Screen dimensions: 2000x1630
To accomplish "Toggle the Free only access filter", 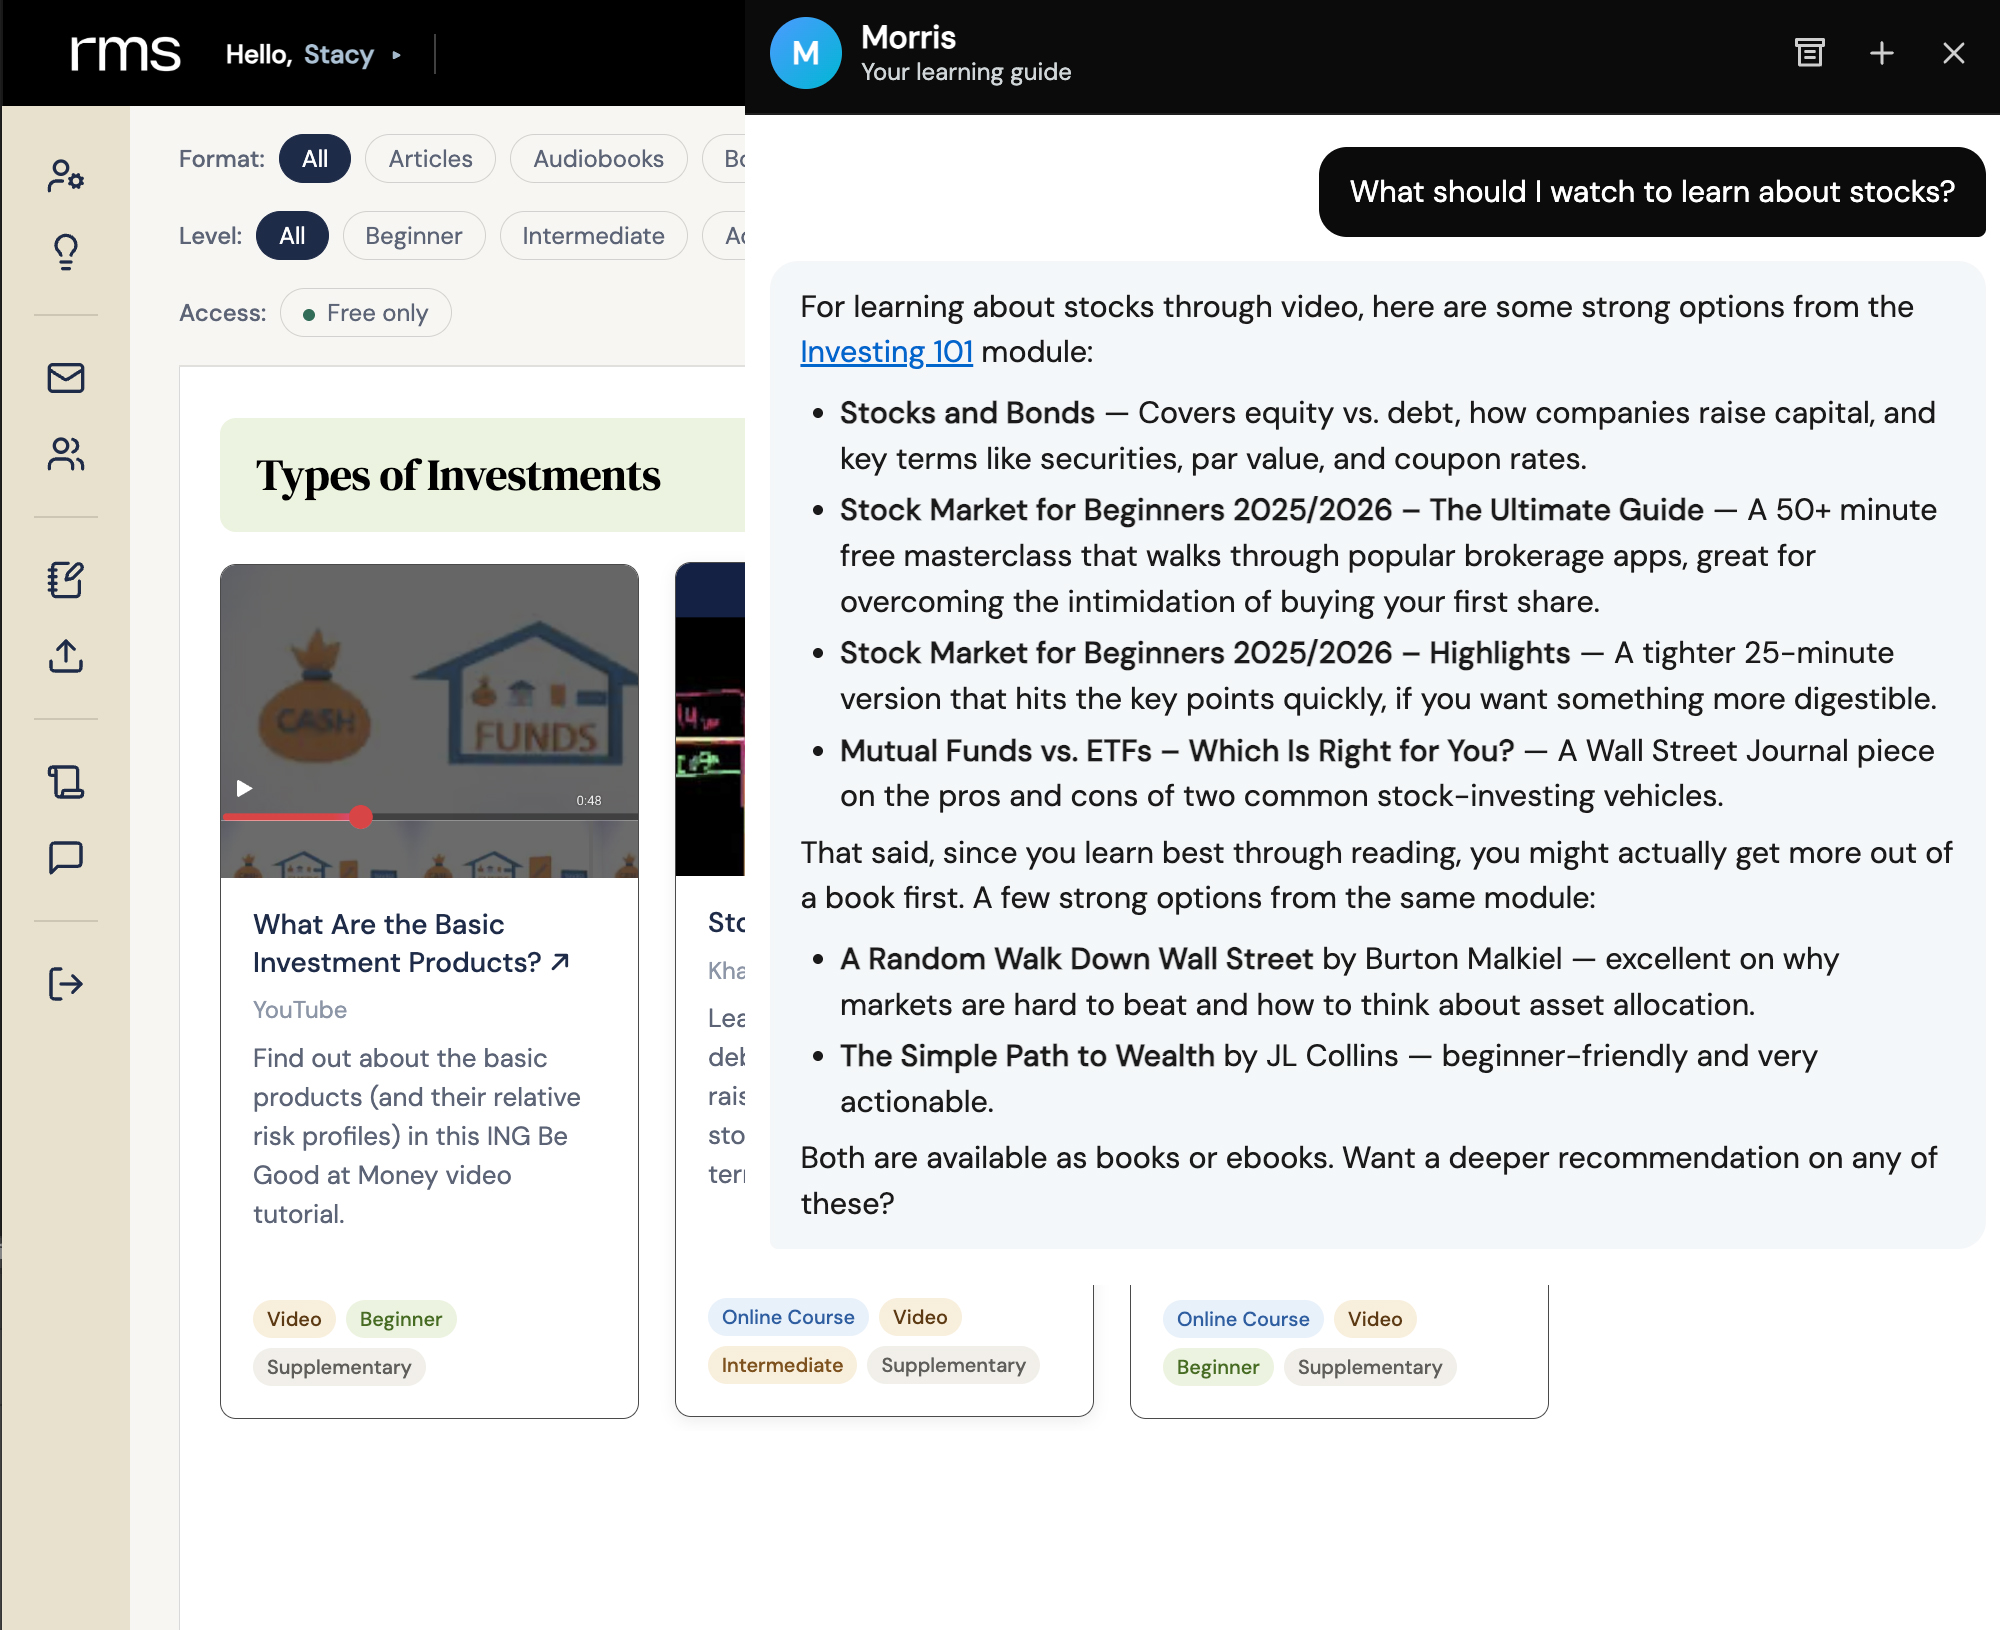I will point(366,313).
